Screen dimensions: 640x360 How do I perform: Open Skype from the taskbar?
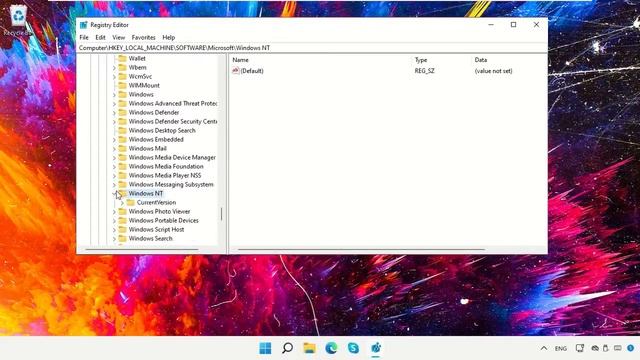353,348
